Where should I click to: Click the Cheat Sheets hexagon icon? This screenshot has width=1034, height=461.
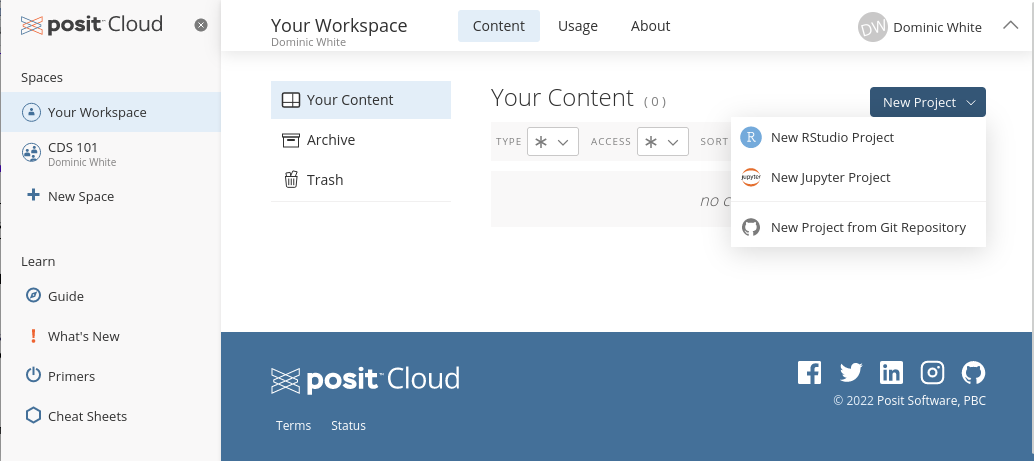(33, 415)
